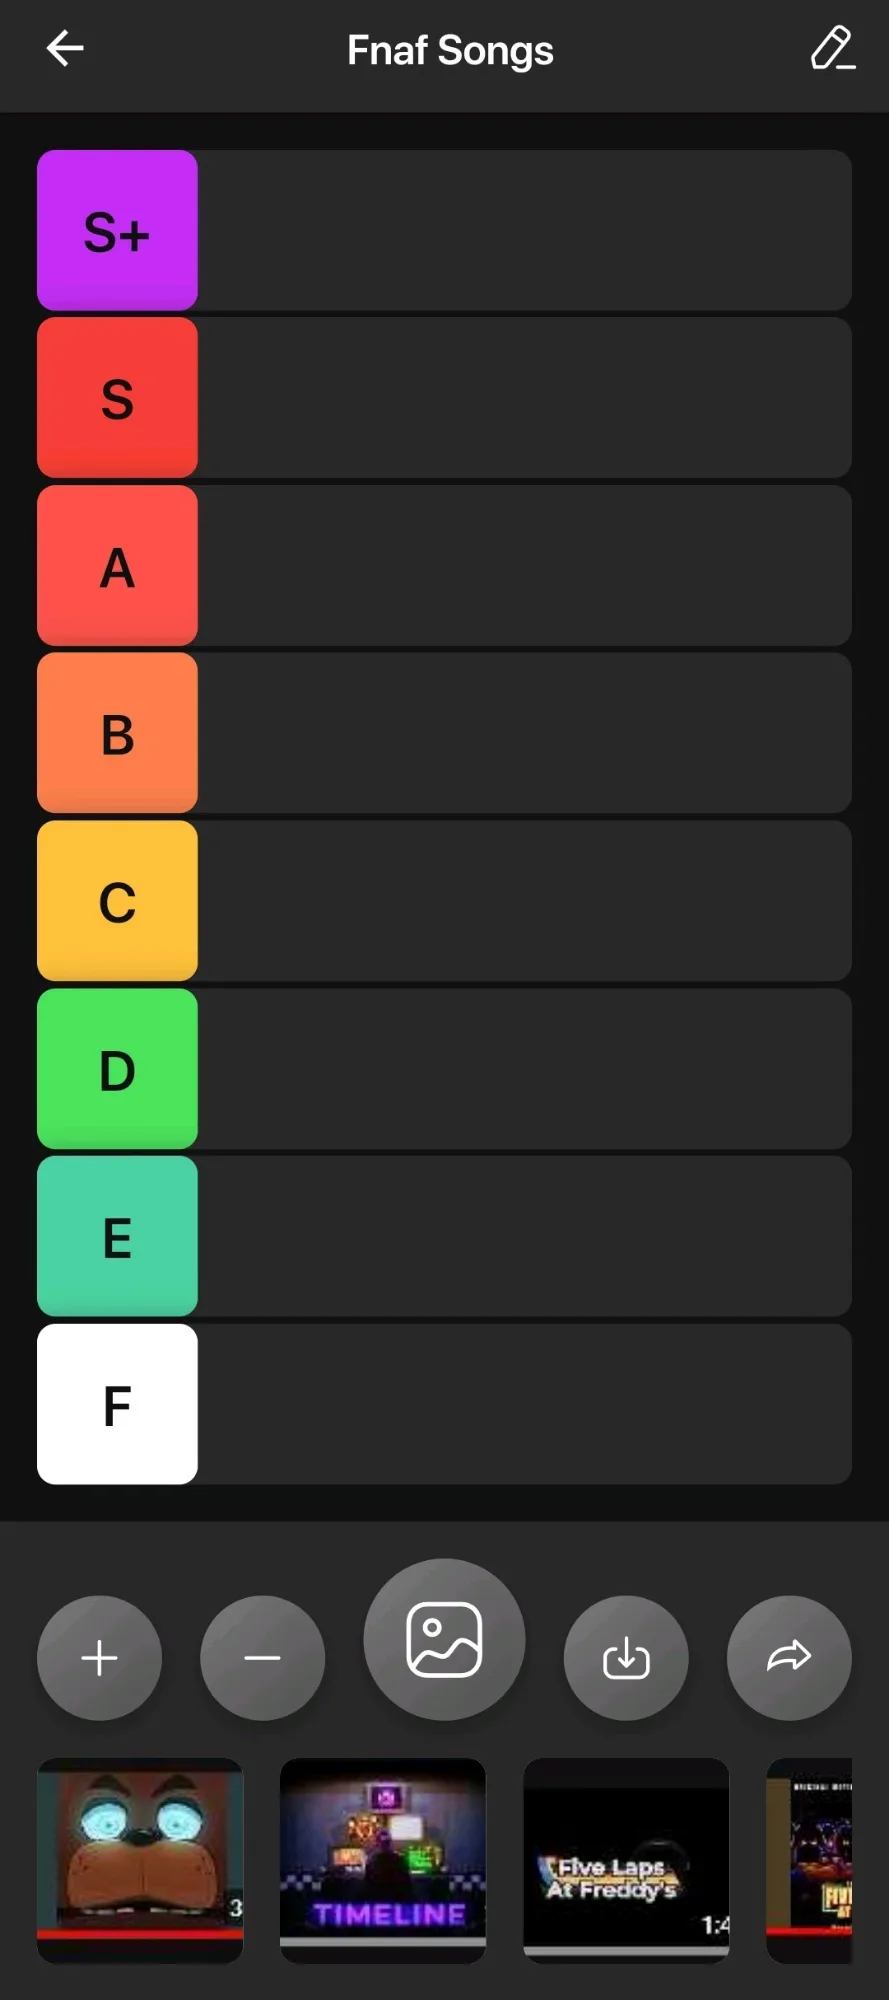Tap the white F tier label
Image resolution: width=889 pixels, height=2000 pixels.
coord(117,1404)
